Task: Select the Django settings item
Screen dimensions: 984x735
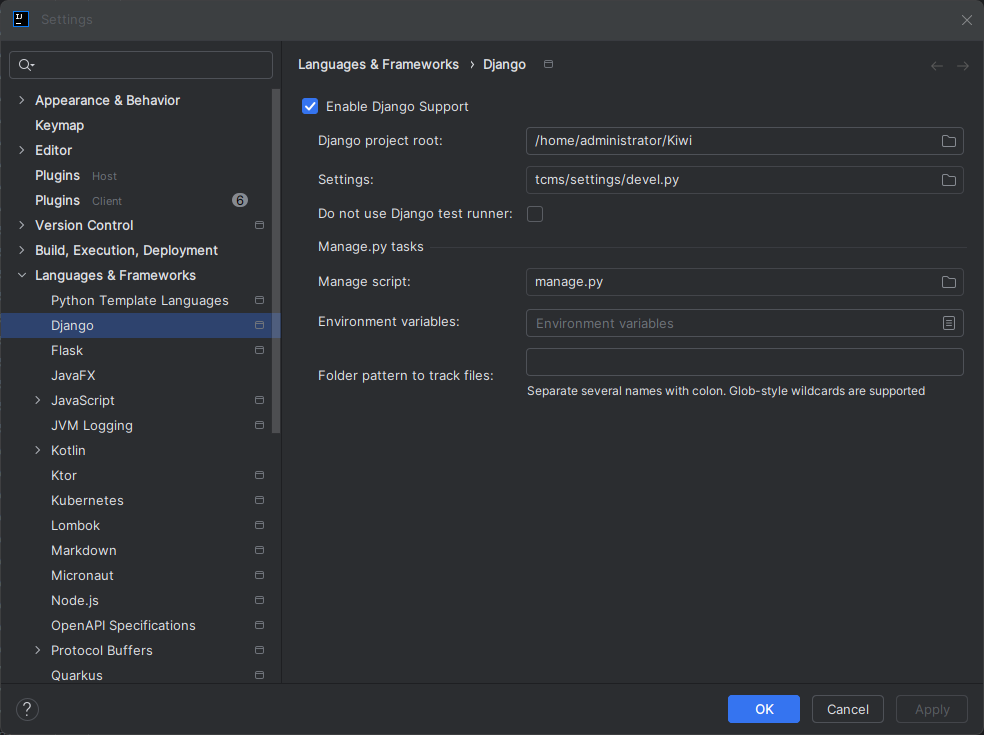Action: [140, 325]
